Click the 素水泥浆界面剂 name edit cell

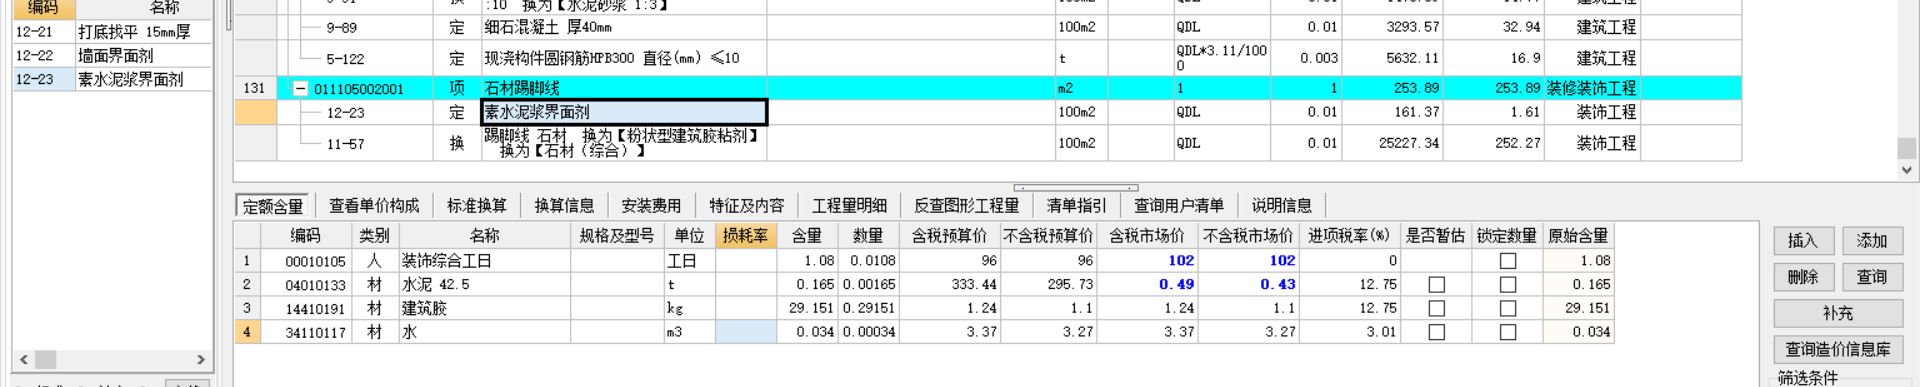click(x=624, y=112)
